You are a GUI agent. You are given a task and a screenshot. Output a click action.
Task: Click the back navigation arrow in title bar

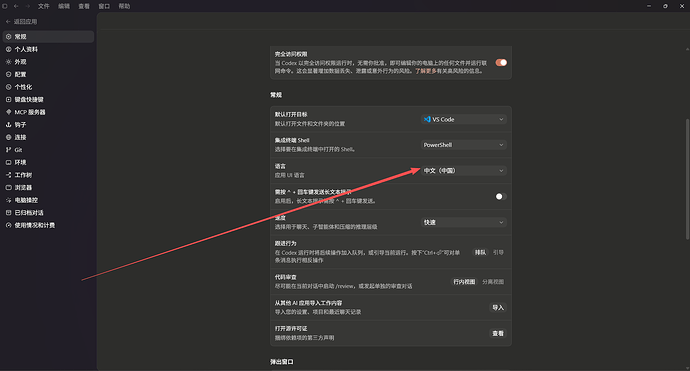click(16, 6)
